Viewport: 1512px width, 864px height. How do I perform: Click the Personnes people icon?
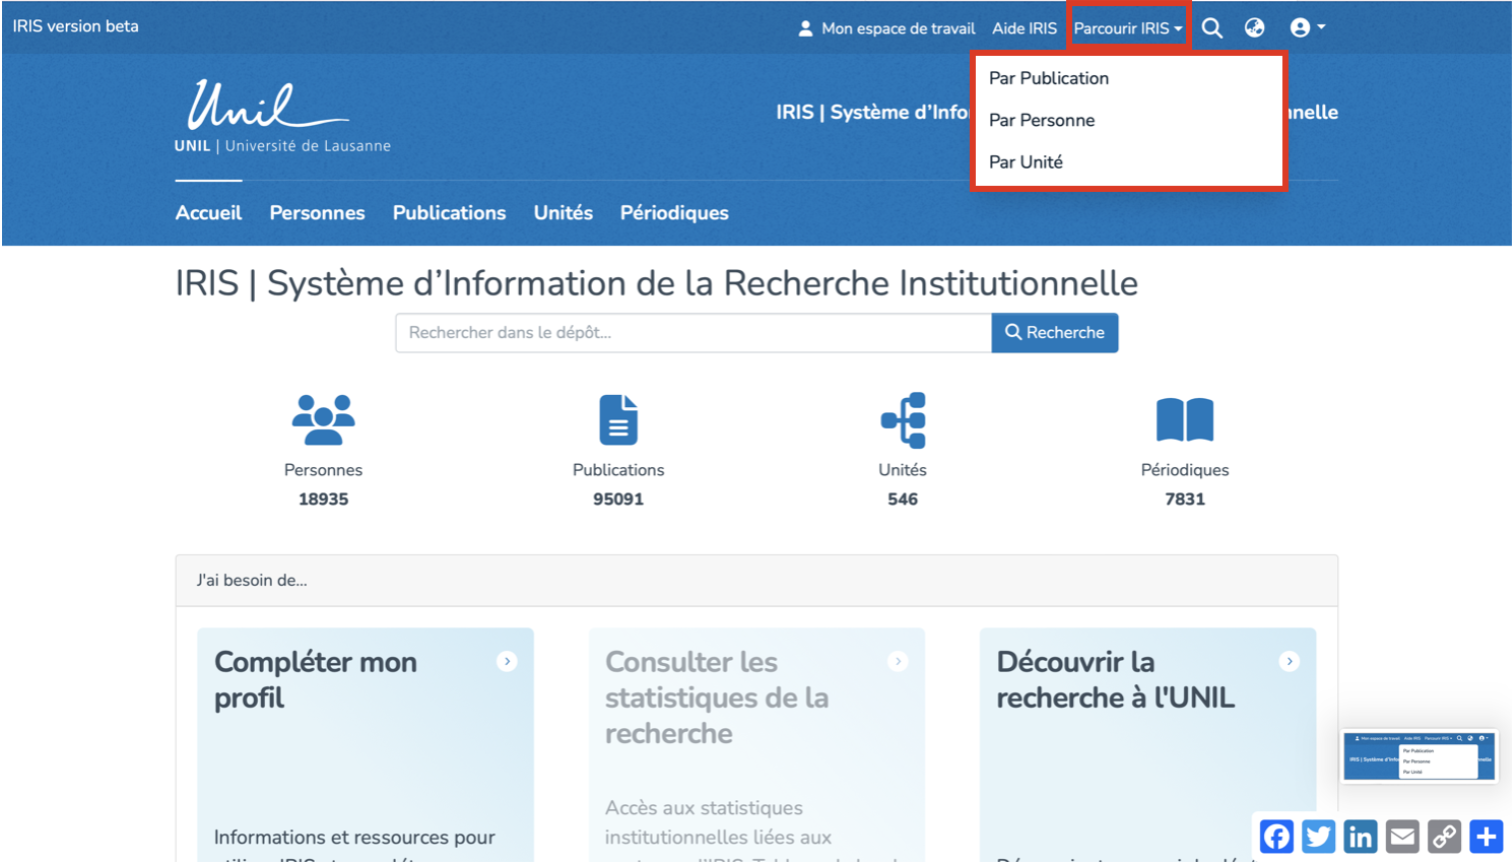323,420
